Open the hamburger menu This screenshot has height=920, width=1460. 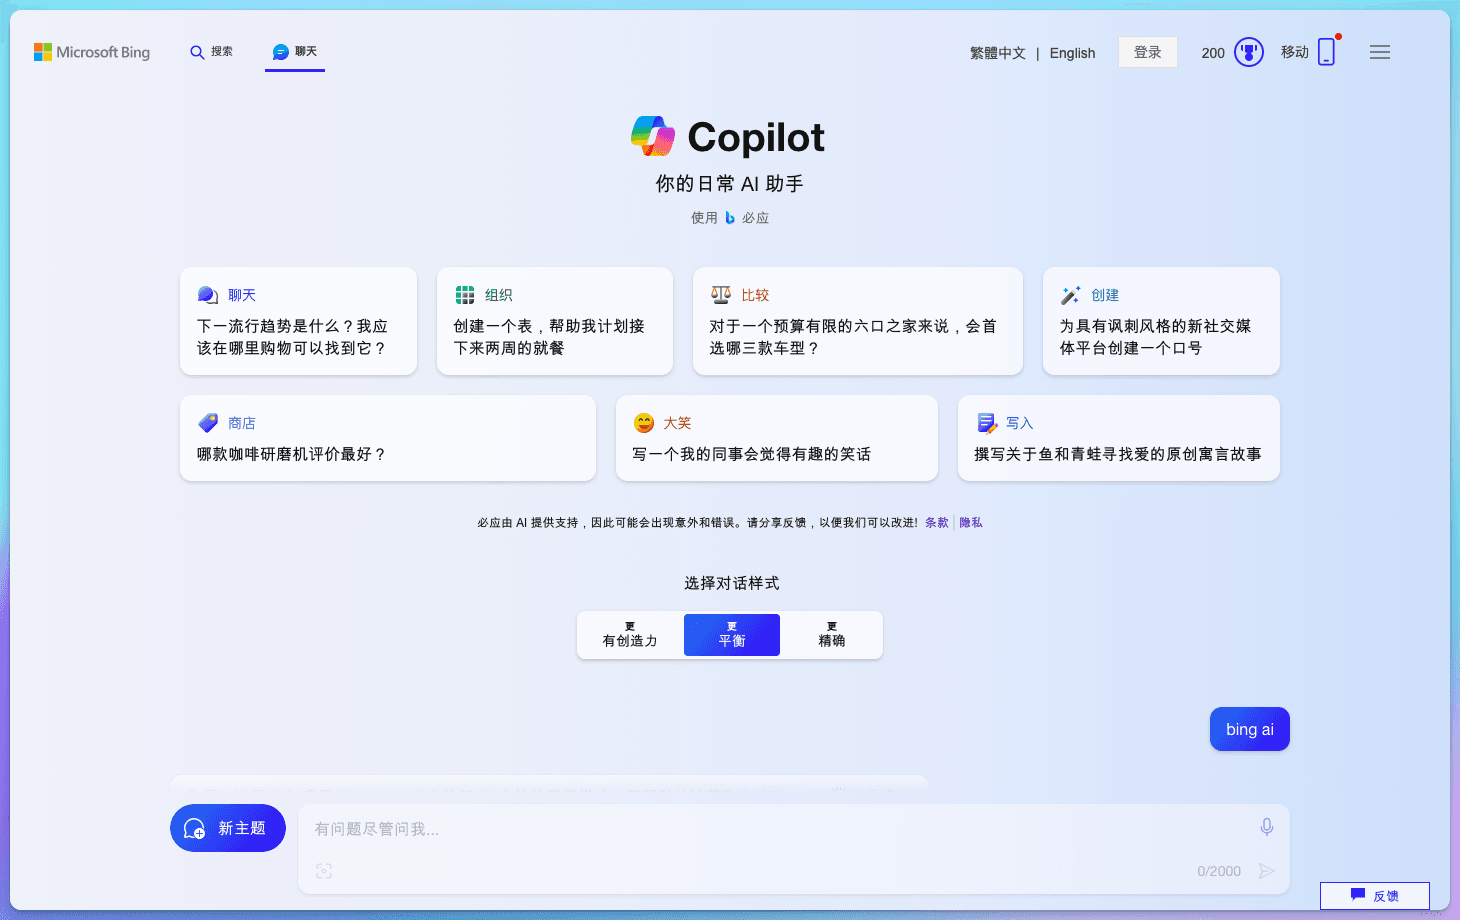1380,52
